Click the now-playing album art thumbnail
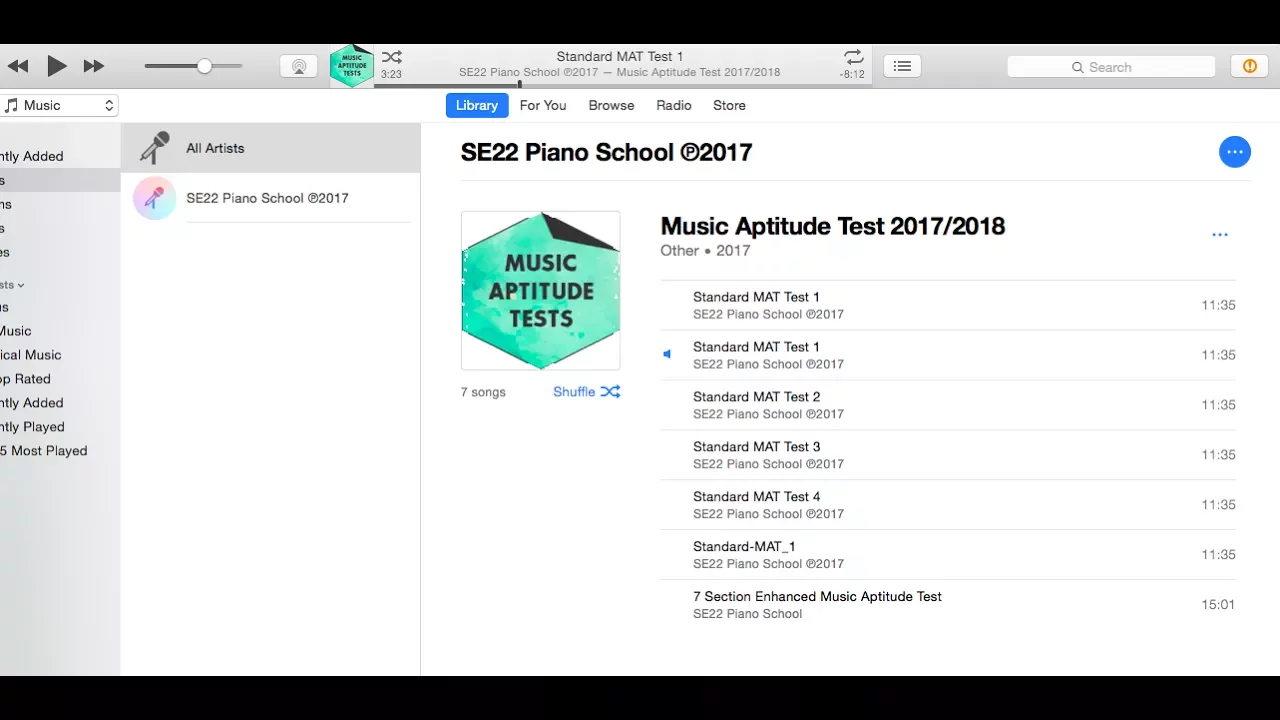 [x=352, y=66]
